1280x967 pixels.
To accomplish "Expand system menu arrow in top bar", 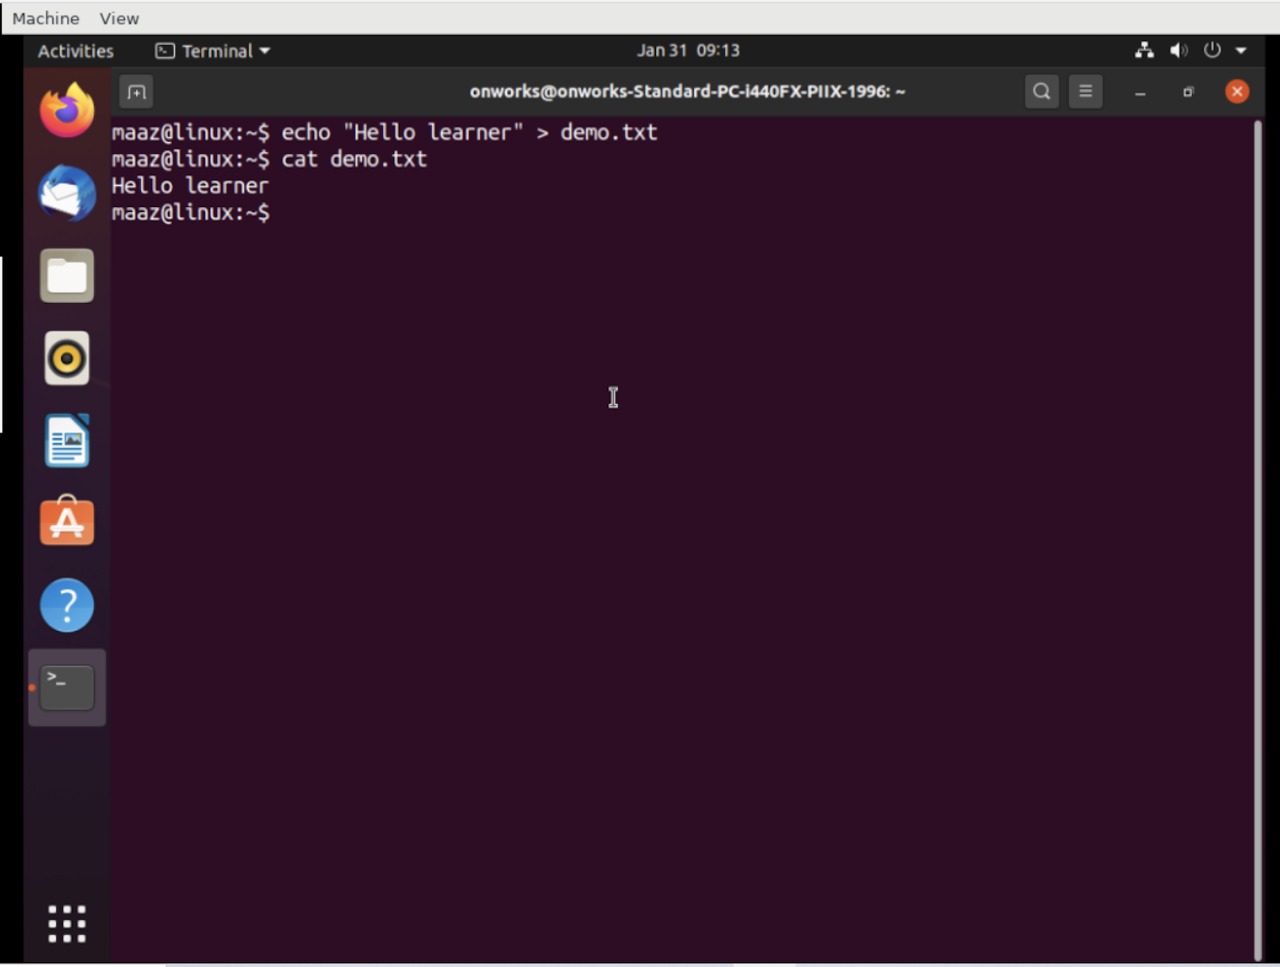I will (x=1241, y=50).
